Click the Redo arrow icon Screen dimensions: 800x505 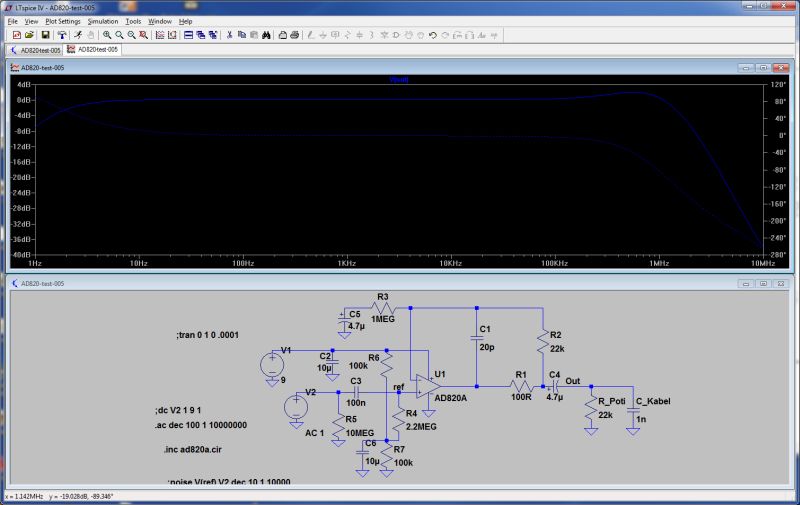tap(445, 35)
